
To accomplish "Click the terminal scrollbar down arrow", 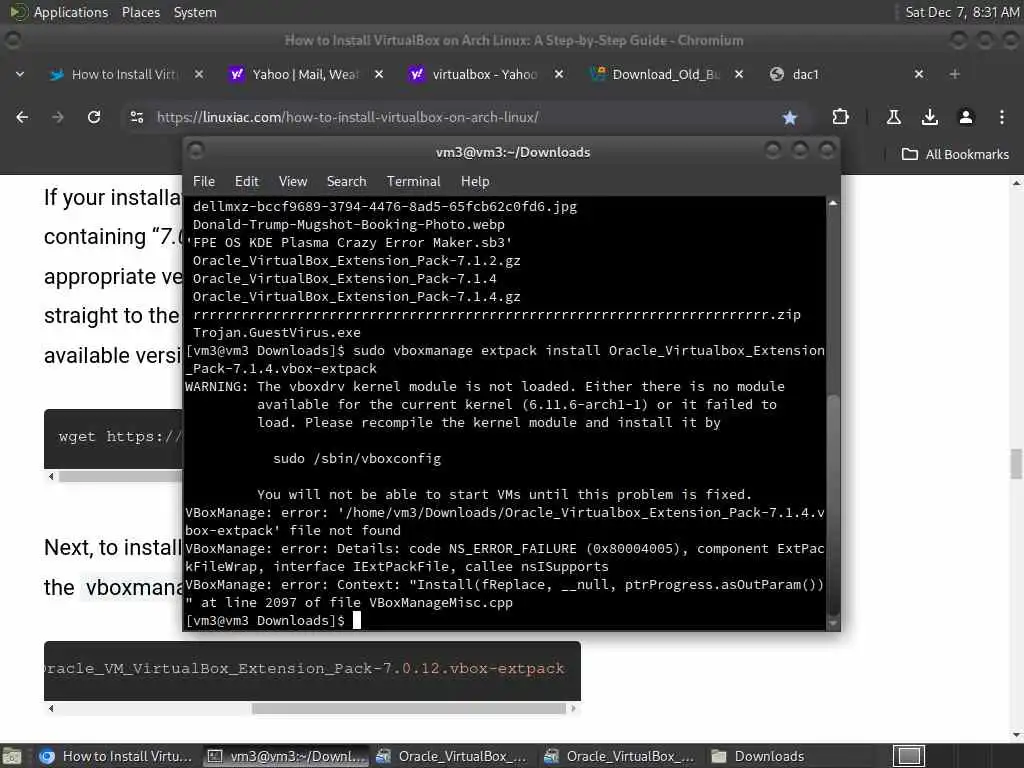I will (x=833, y=624).
